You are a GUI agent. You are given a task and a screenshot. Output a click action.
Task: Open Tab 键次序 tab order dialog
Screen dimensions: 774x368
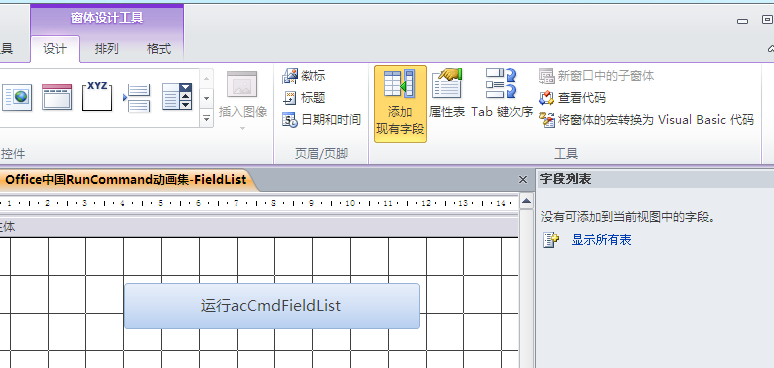coord(502,94)
